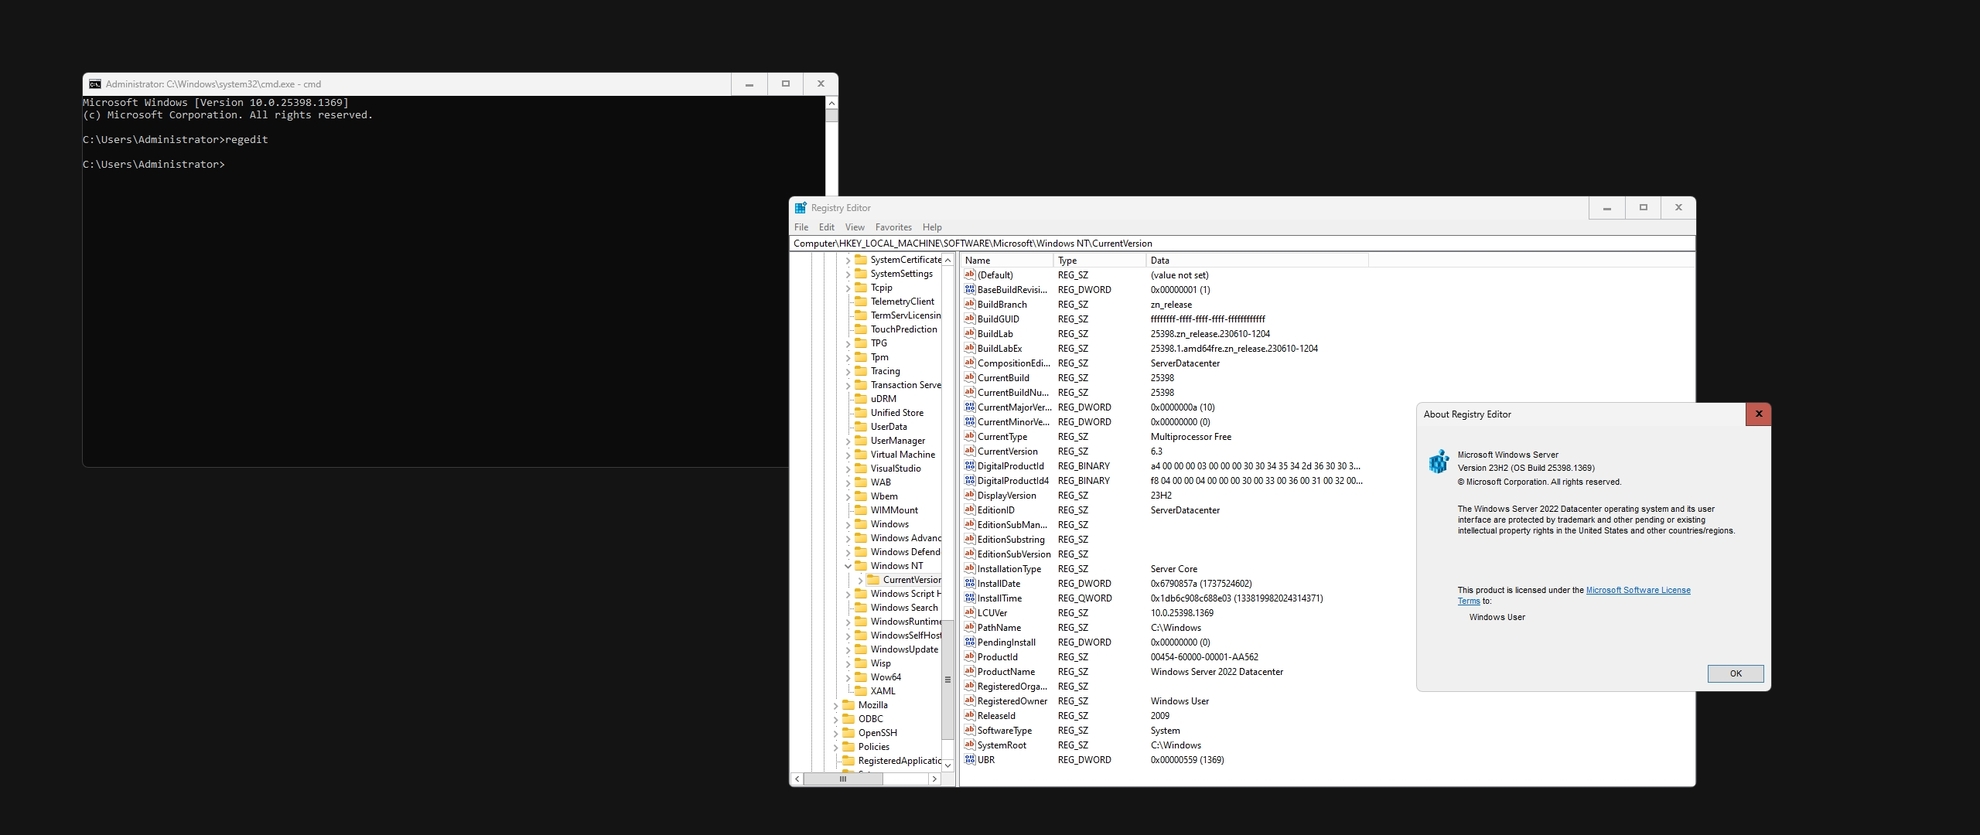Click the cmd icon in Command Prompt title bar

coord(95,84)
